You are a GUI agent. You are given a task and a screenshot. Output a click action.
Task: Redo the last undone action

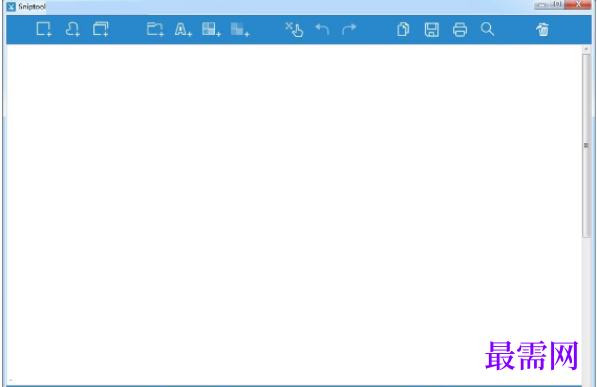click(349, 29)
